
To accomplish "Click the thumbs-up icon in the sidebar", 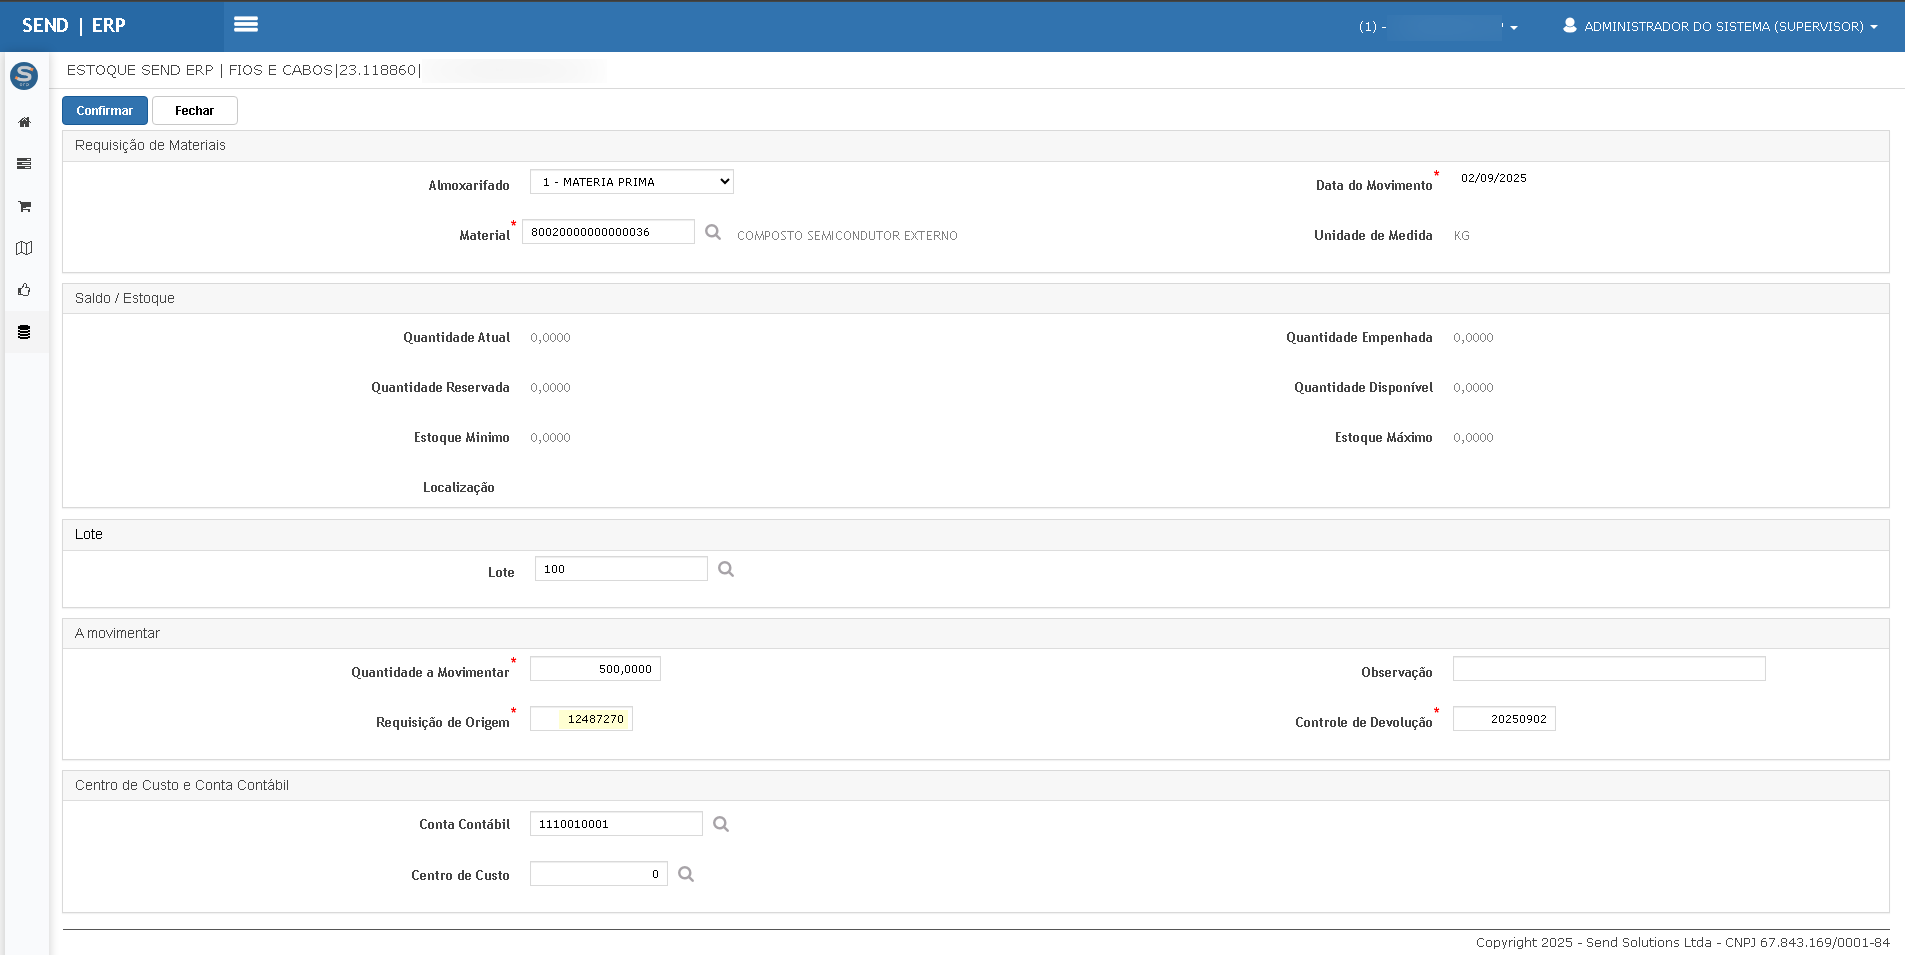I will (24, 290).
